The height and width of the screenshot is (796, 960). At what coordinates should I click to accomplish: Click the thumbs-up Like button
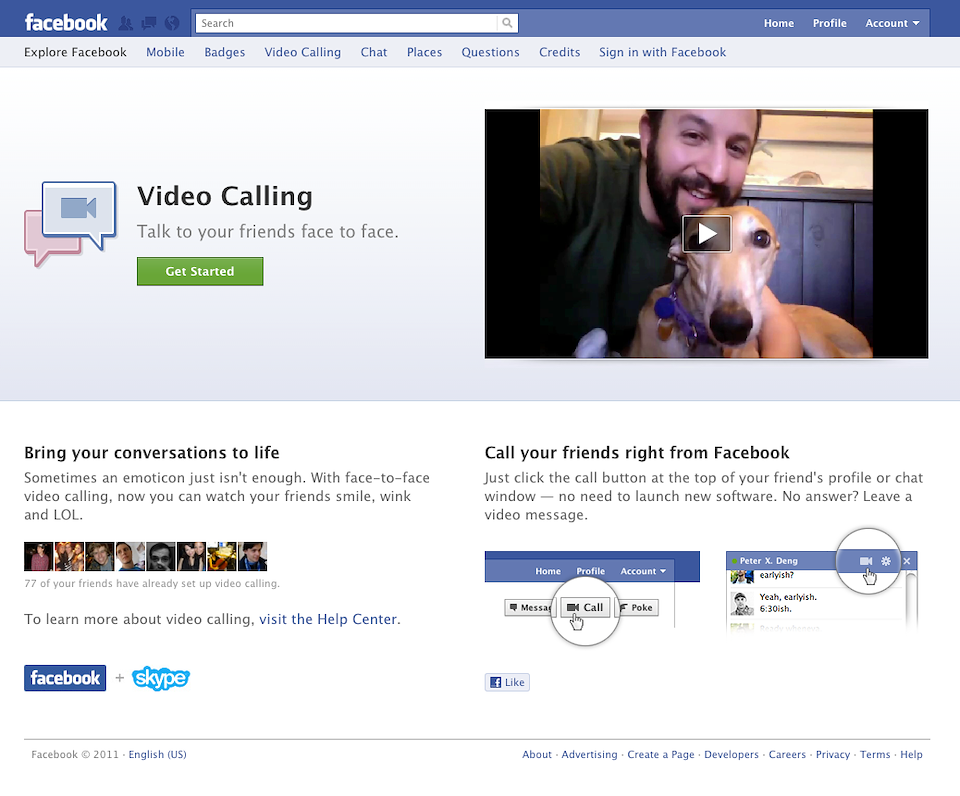pyautogui.click(x=507, y=682)
